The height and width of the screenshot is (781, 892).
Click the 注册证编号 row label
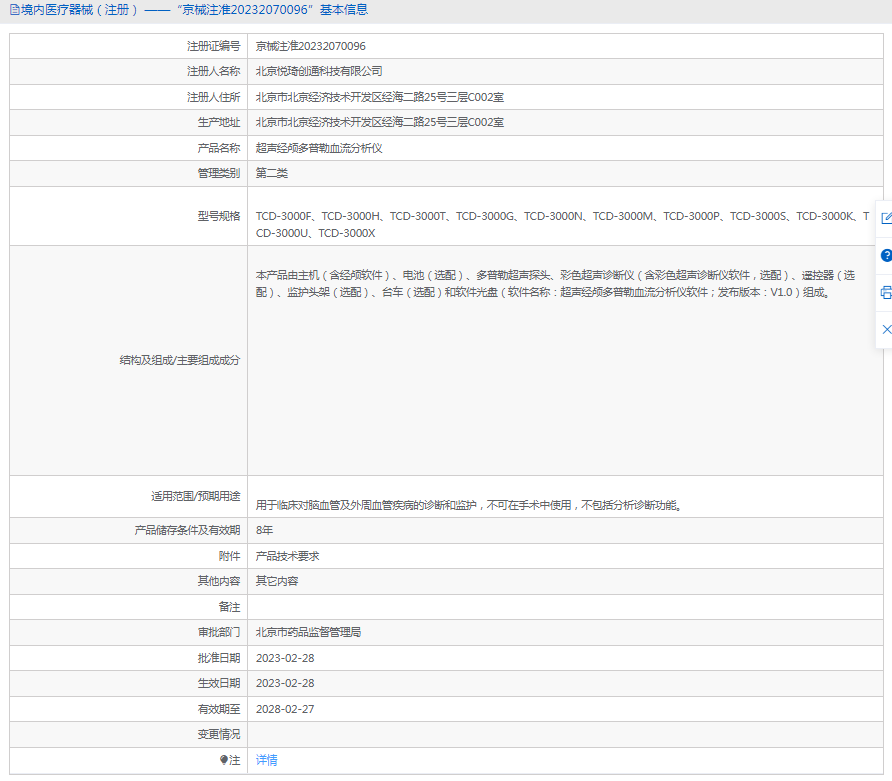tap(213, 46)
